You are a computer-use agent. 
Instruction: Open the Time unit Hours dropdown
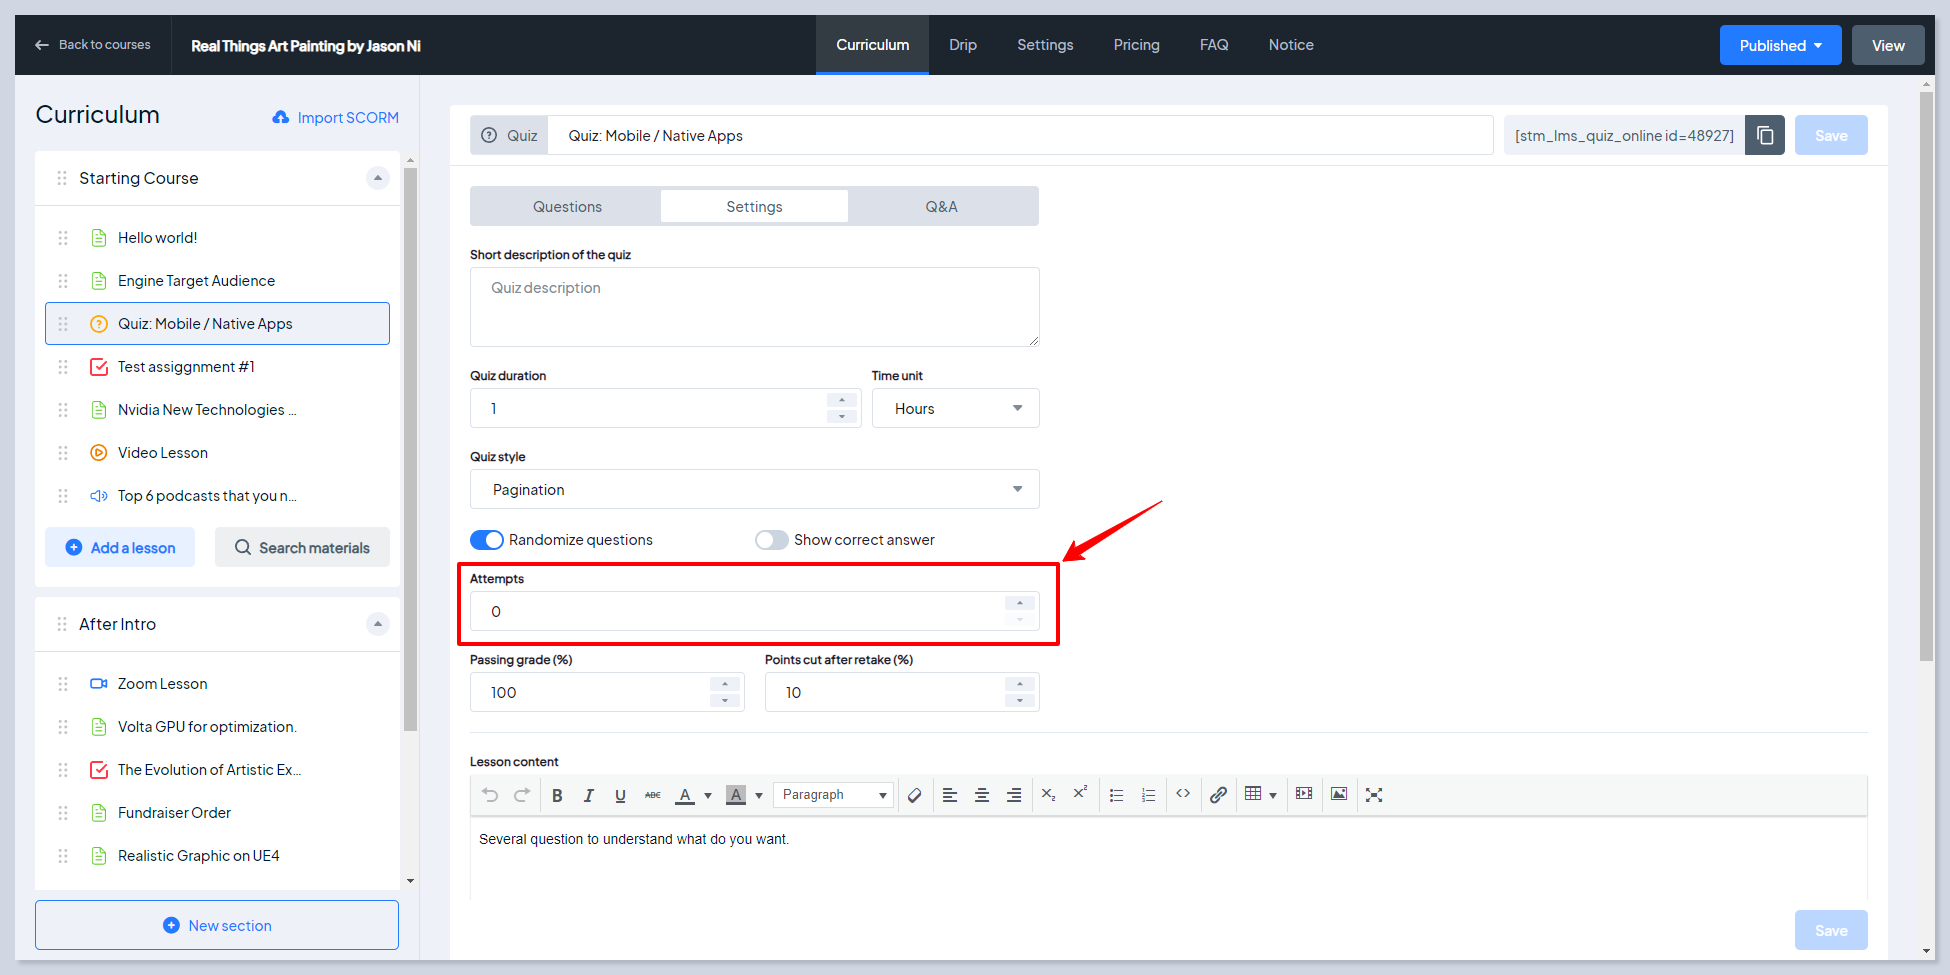[x=955, y=408]
